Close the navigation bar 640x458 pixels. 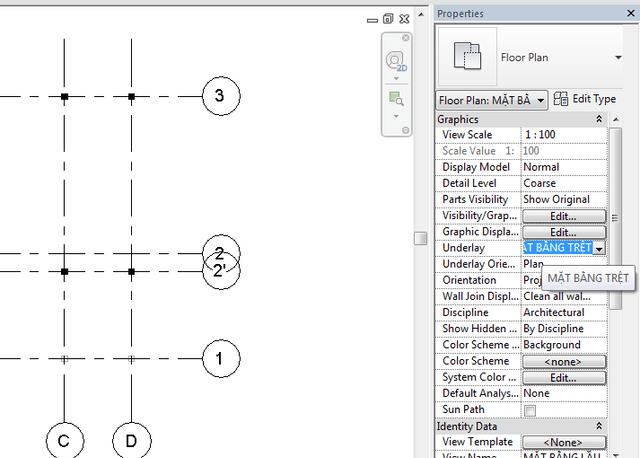(x=405, y=38)
